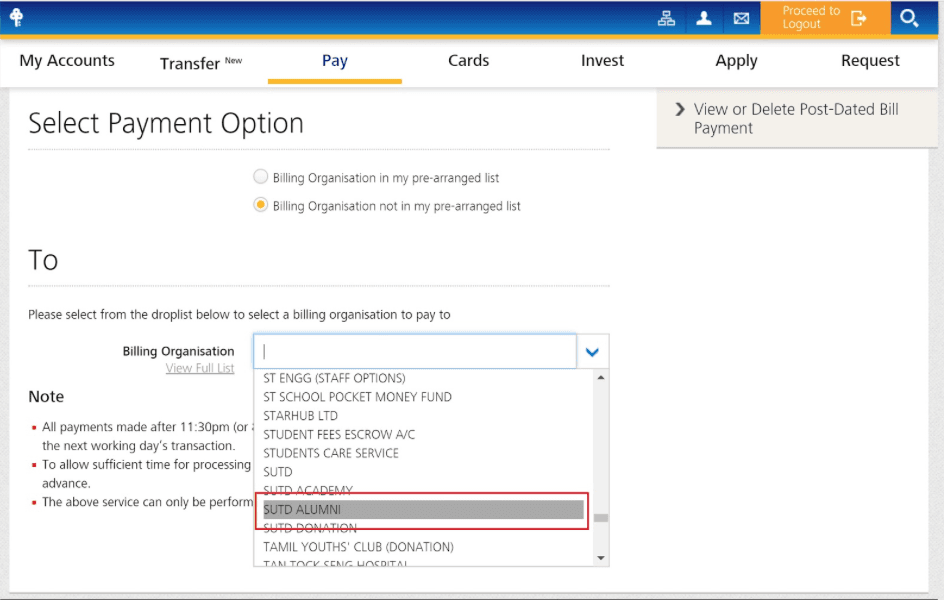
Task: Choose STUDENTS CARE SERVICE option
Action: tap(331, 453)
